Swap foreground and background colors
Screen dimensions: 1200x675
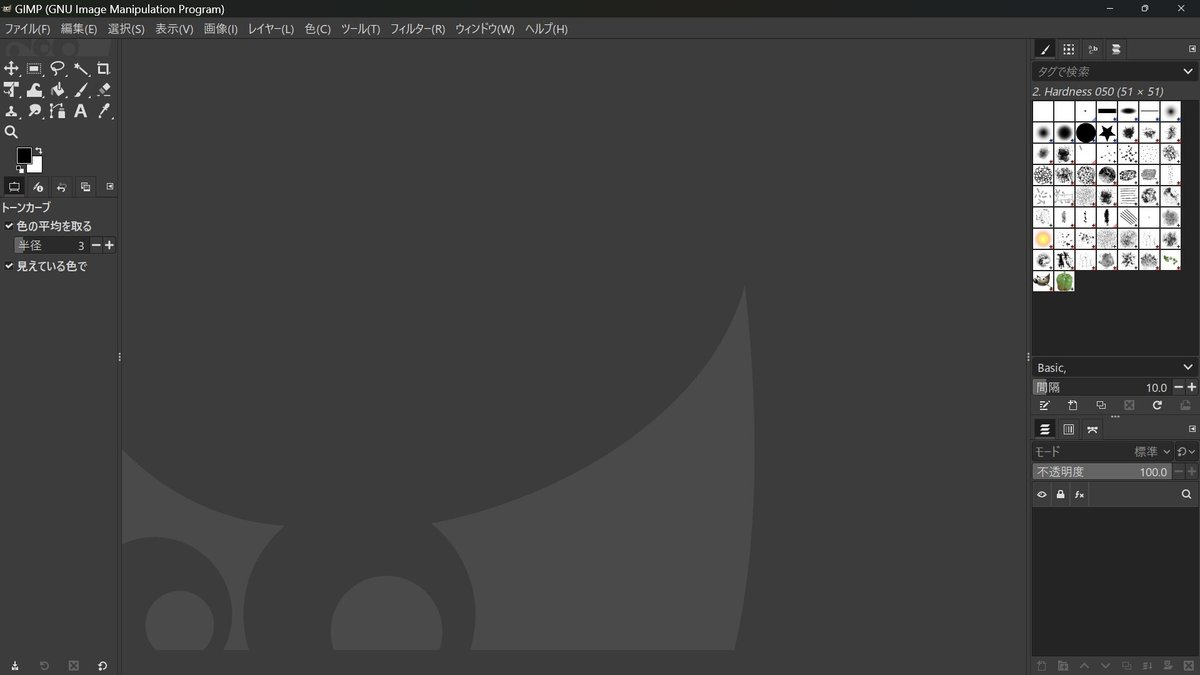point(40,148)
